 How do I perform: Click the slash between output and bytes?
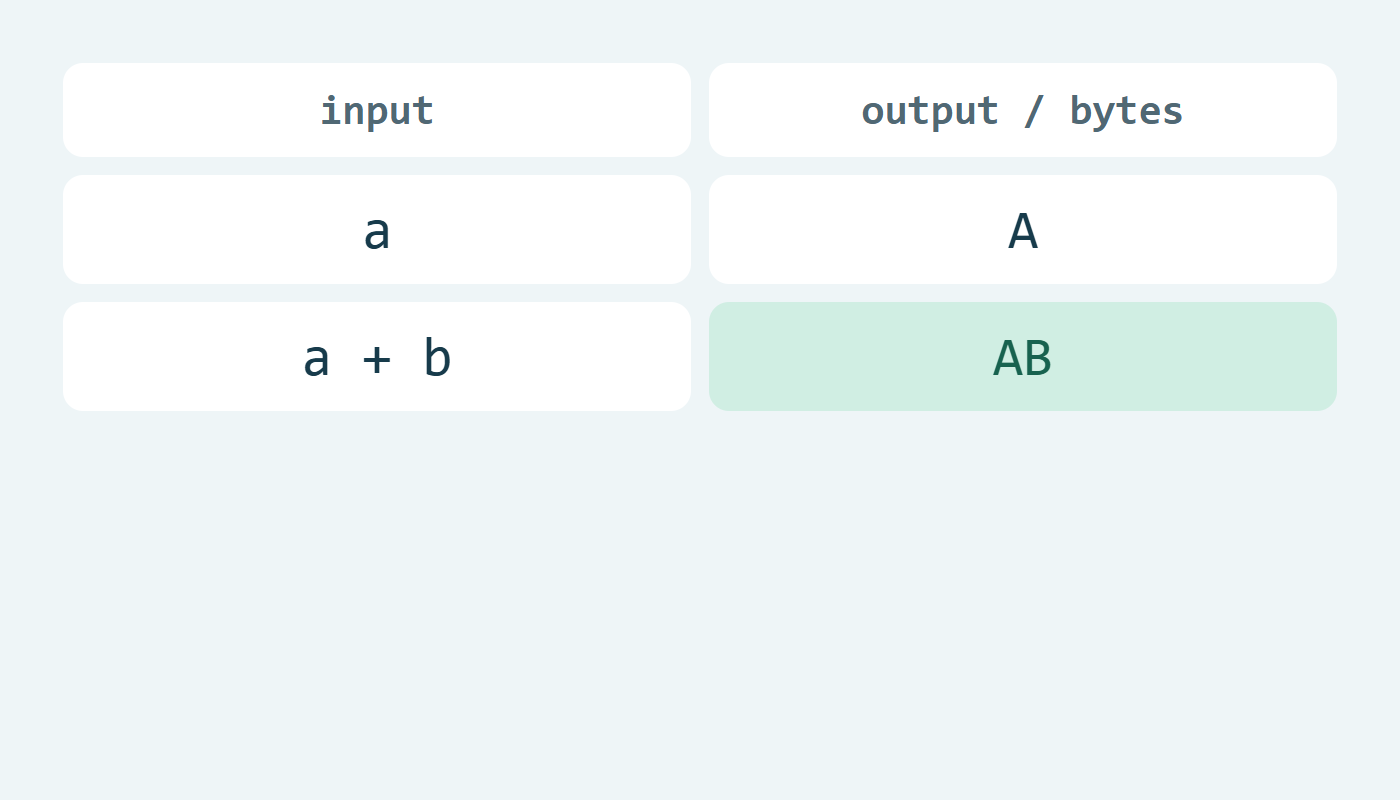point(1034,111)
